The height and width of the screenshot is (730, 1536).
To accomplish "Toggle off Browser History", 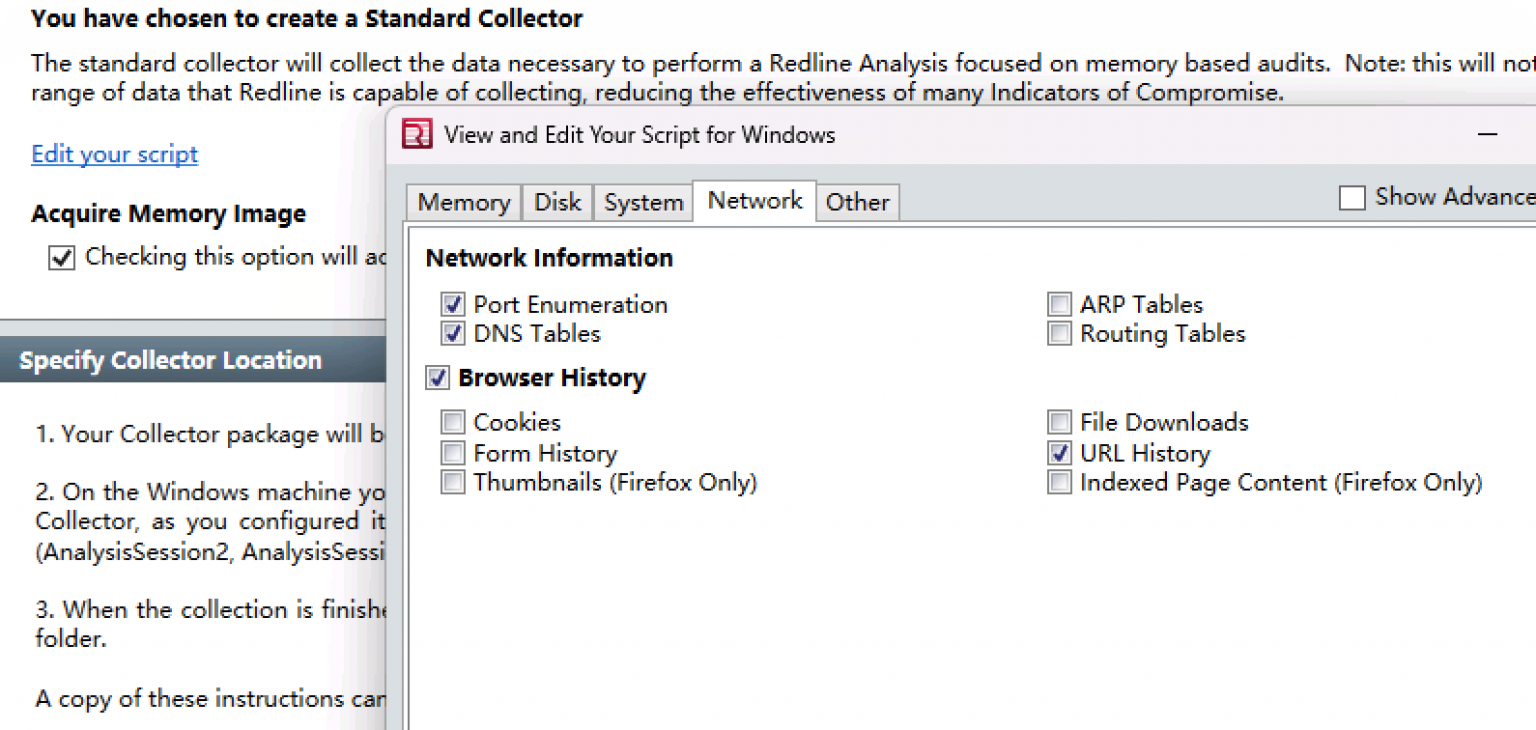I will pyautogui.click(x=437, y=377).
